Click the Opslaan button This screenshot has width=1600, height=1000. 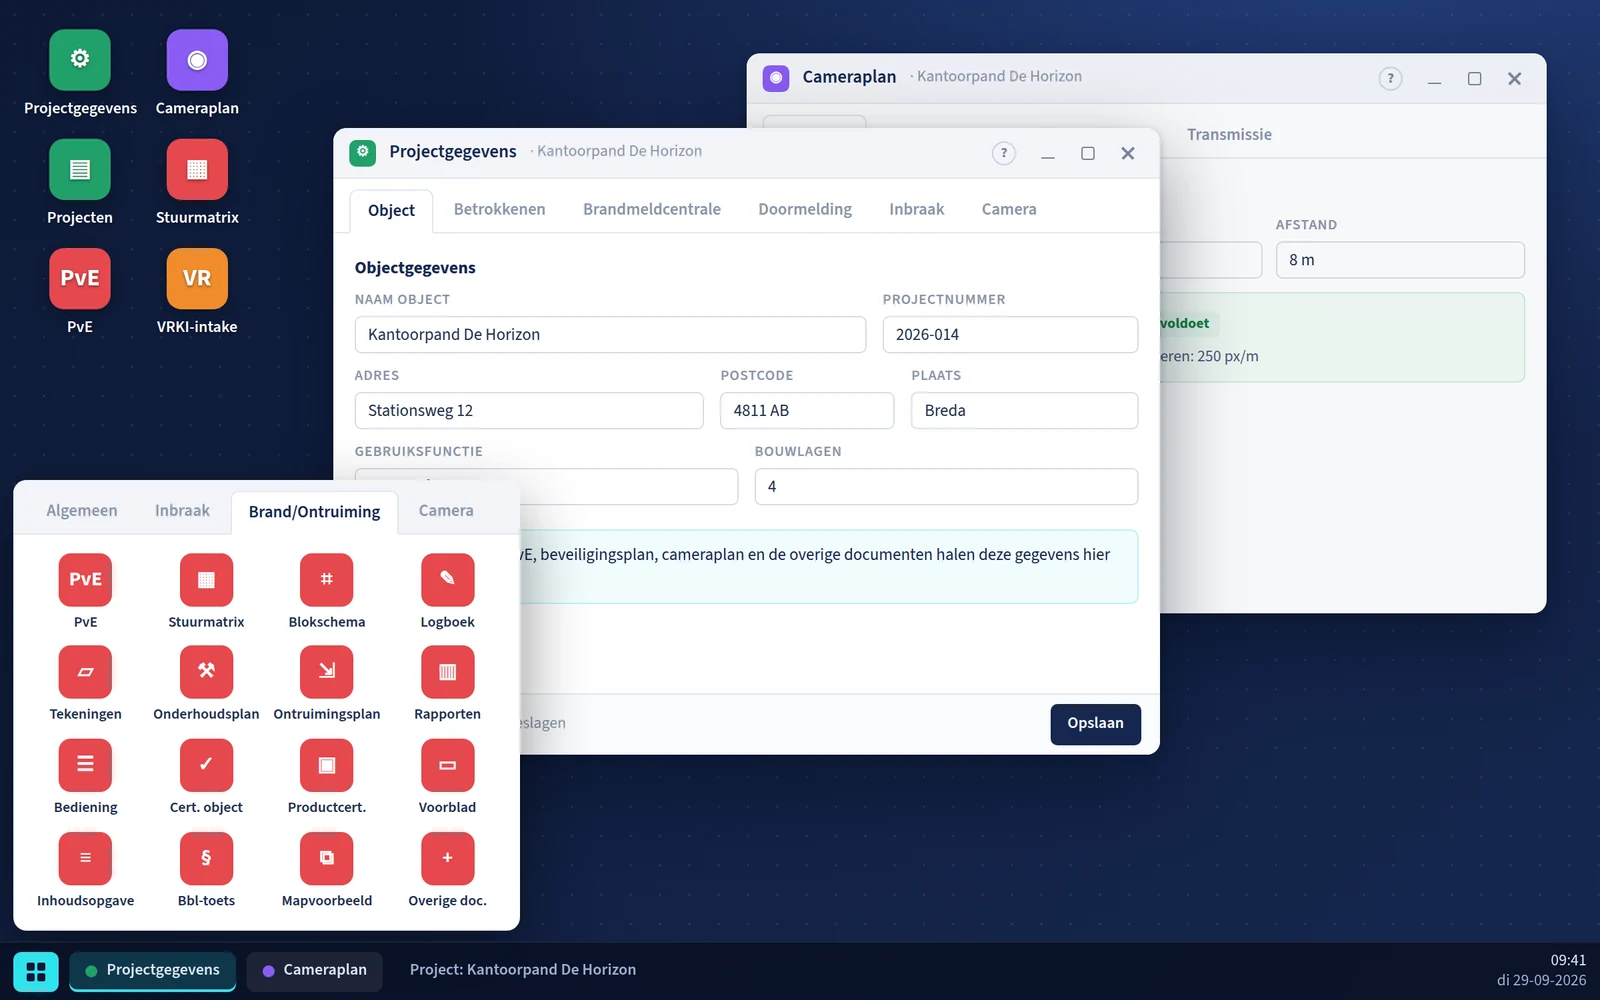click(x=1095, y=724)
